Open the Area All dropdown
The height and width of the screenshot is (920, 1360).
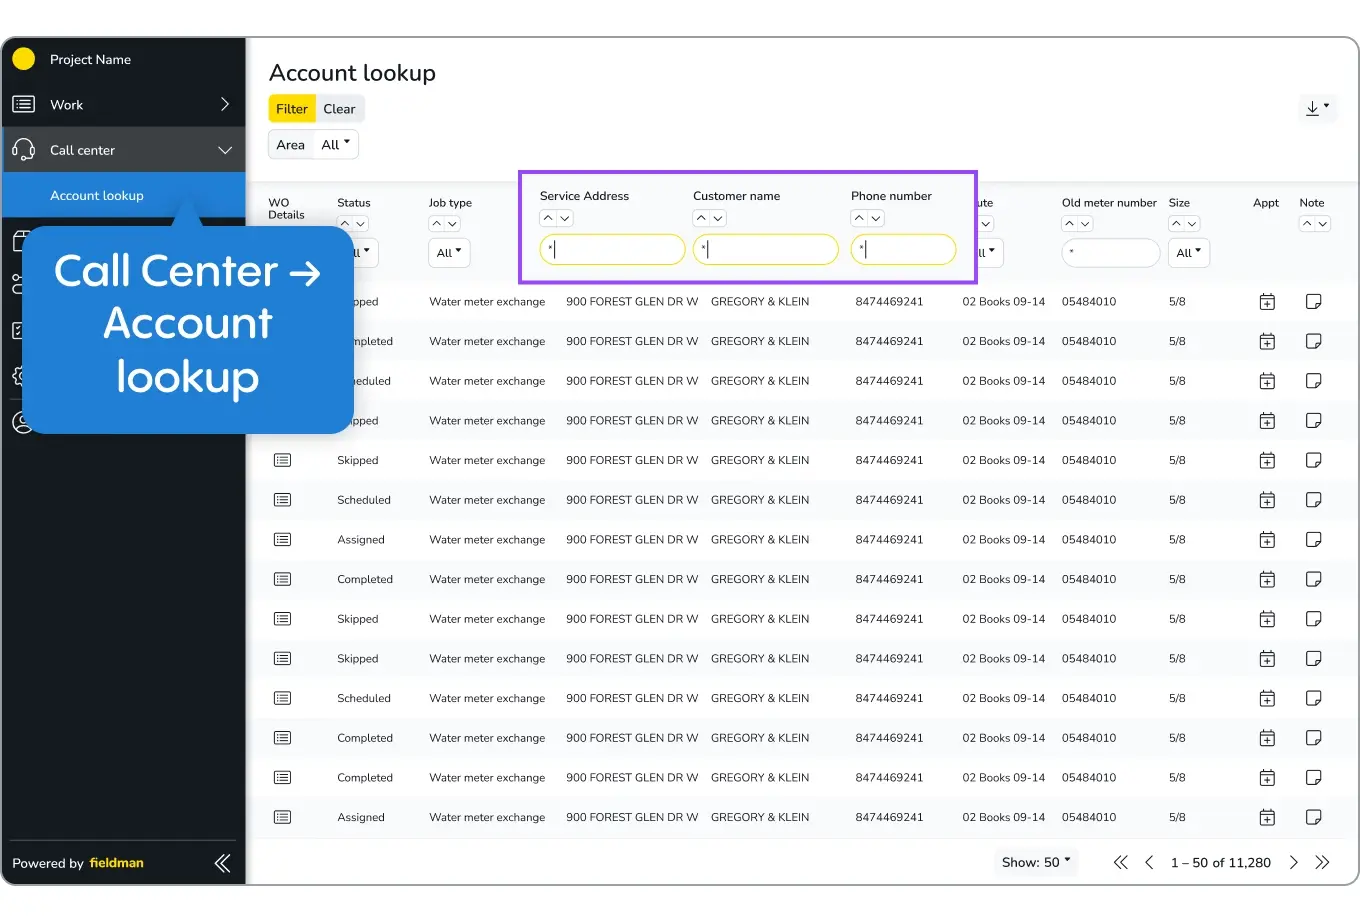click(x=336, y=144)
